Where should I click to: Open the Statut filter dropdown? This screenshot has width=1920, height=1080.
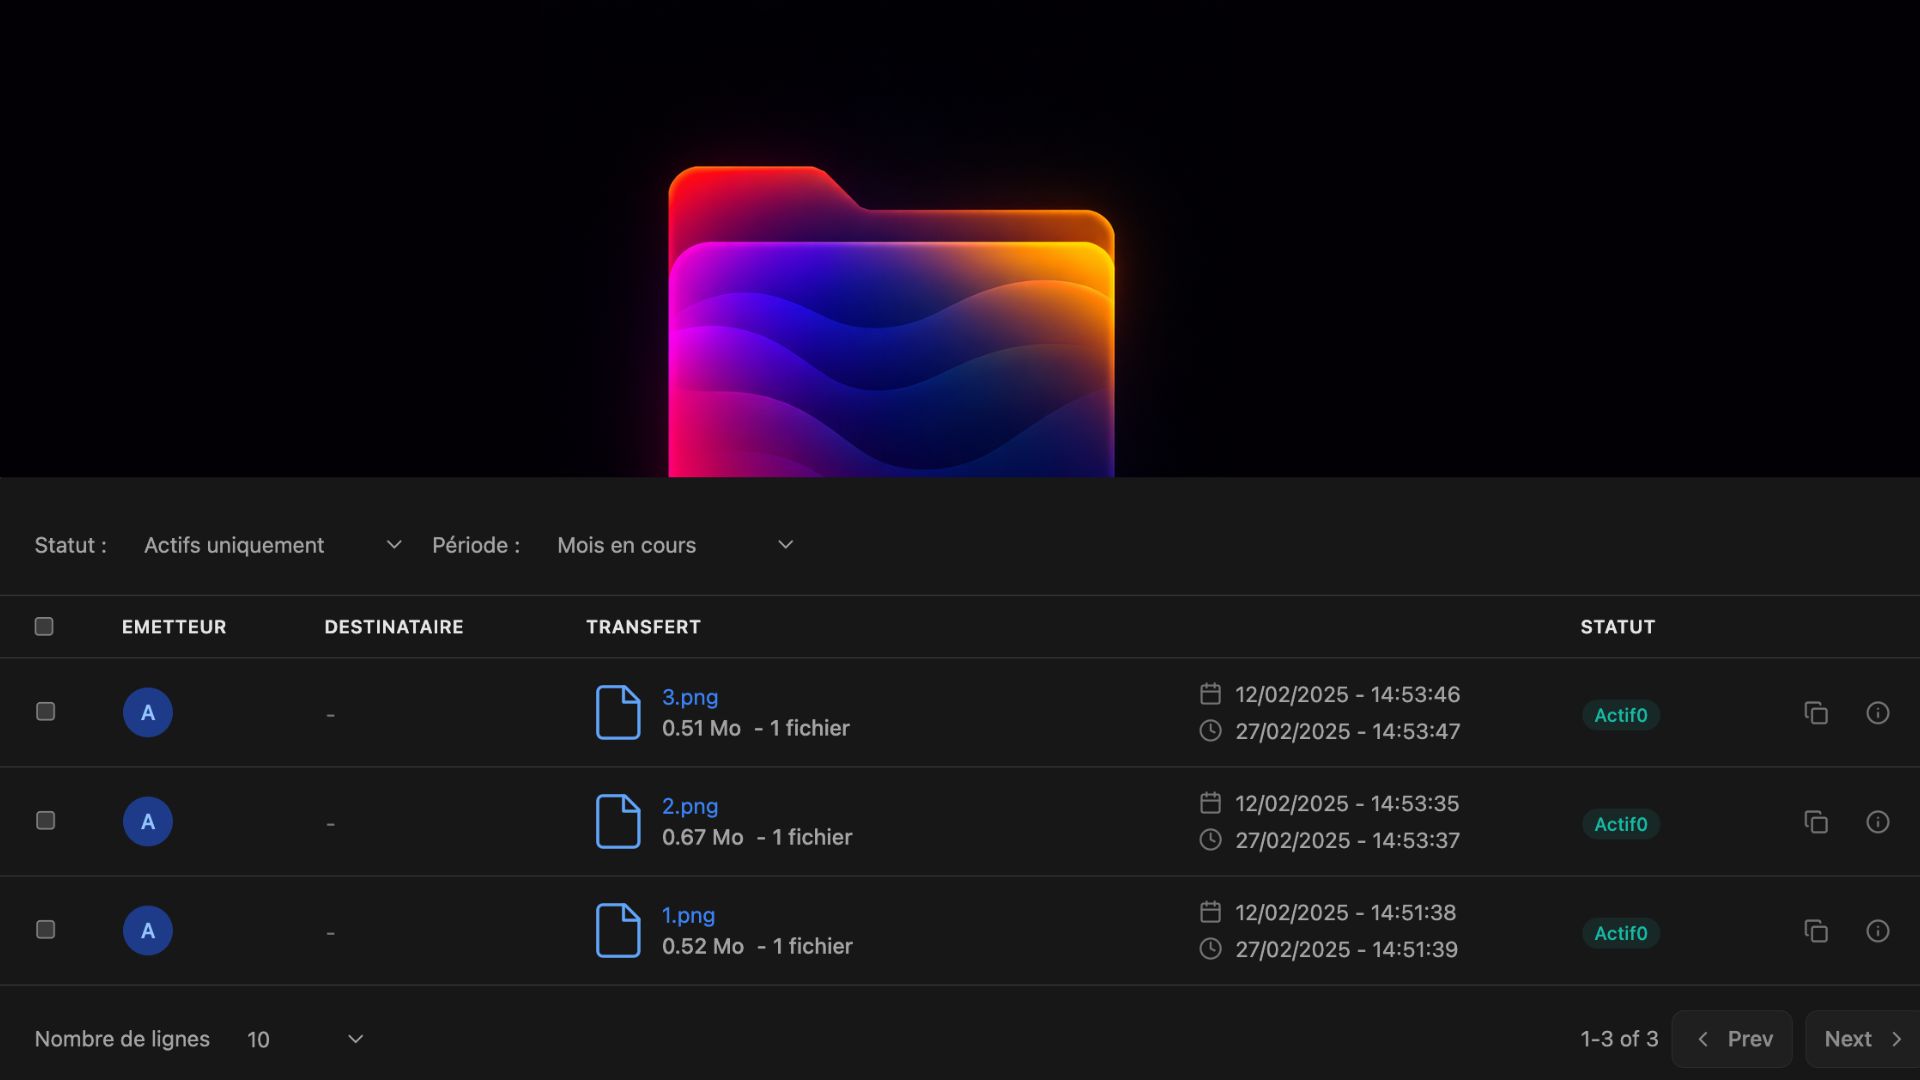click(272, 545)
